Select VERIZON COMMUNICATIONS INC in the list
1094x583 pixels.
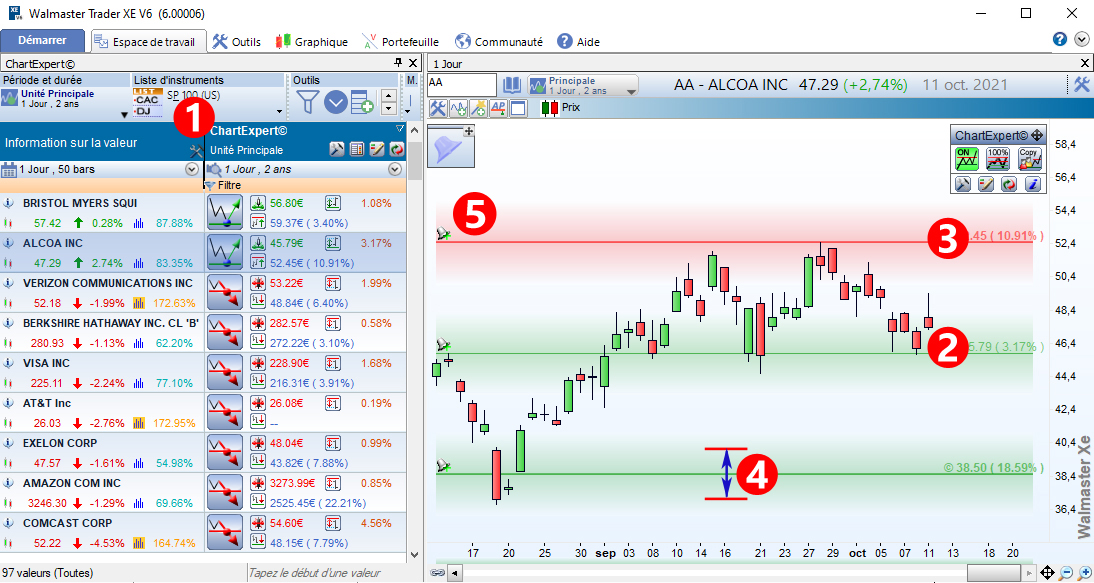click(x=107, y=283)
